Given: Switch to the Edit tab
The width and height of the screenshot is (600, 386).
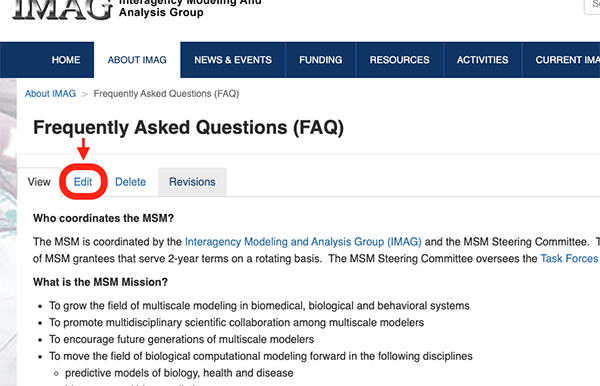Looking at the screenshot, I should 83,182.
